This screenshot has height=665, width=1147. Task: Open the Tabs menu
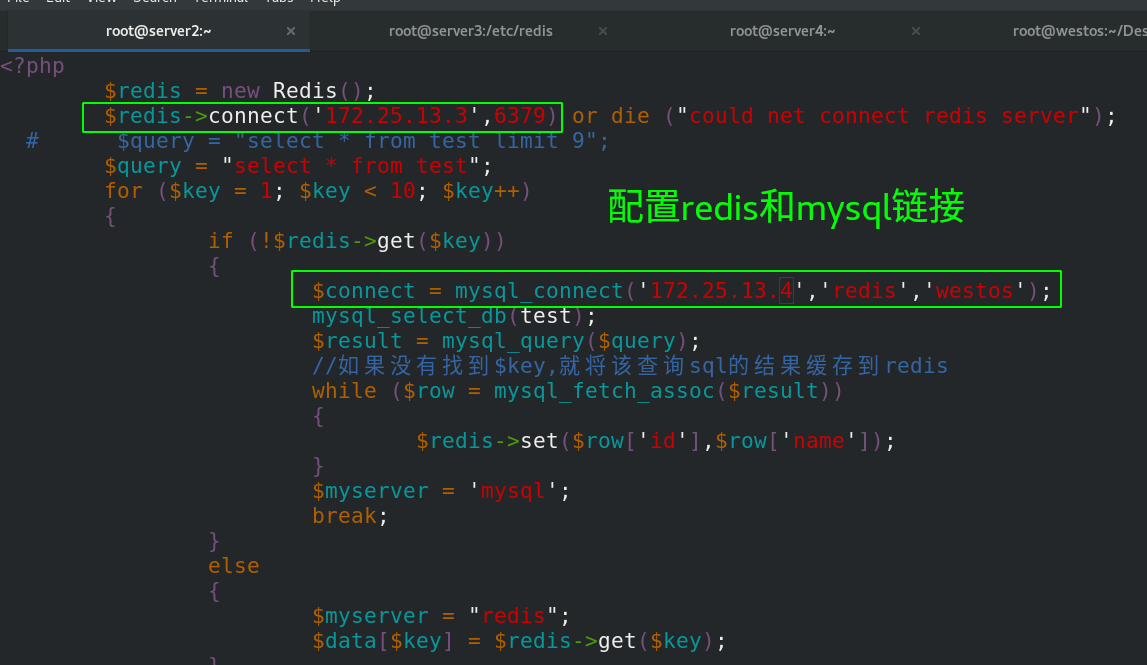279,2
